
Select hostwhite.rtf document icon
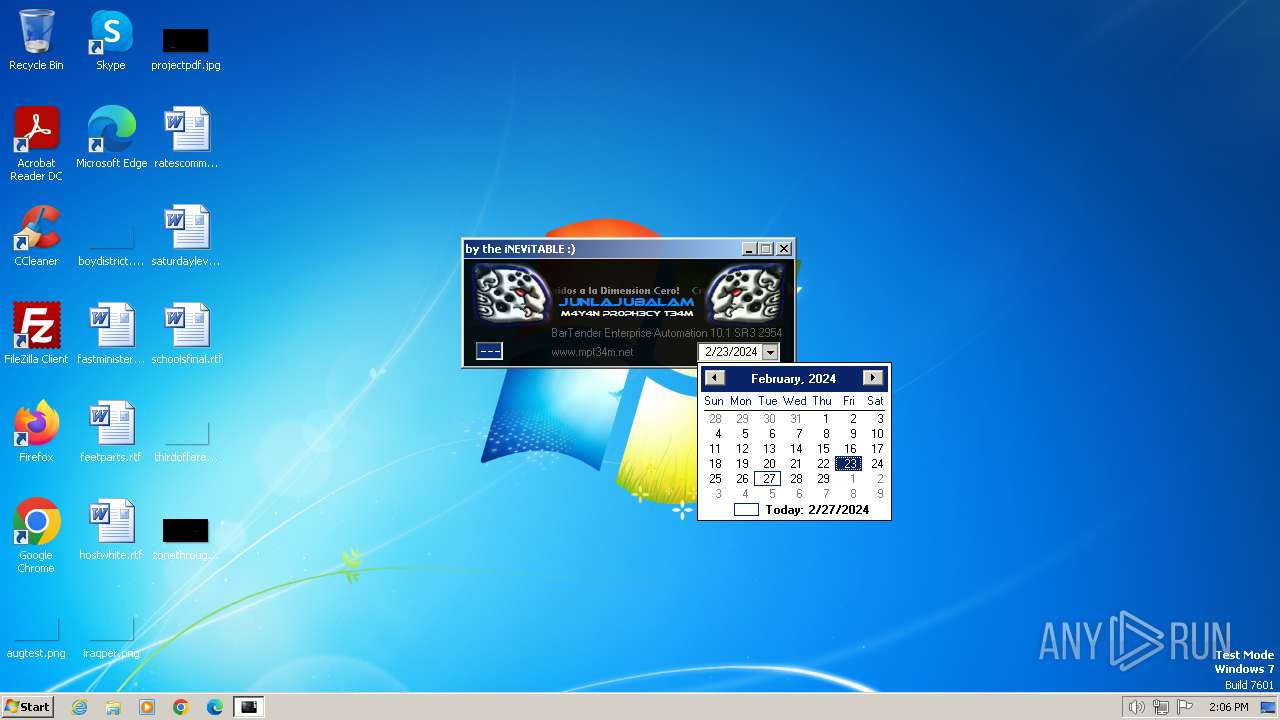[111, 530]
